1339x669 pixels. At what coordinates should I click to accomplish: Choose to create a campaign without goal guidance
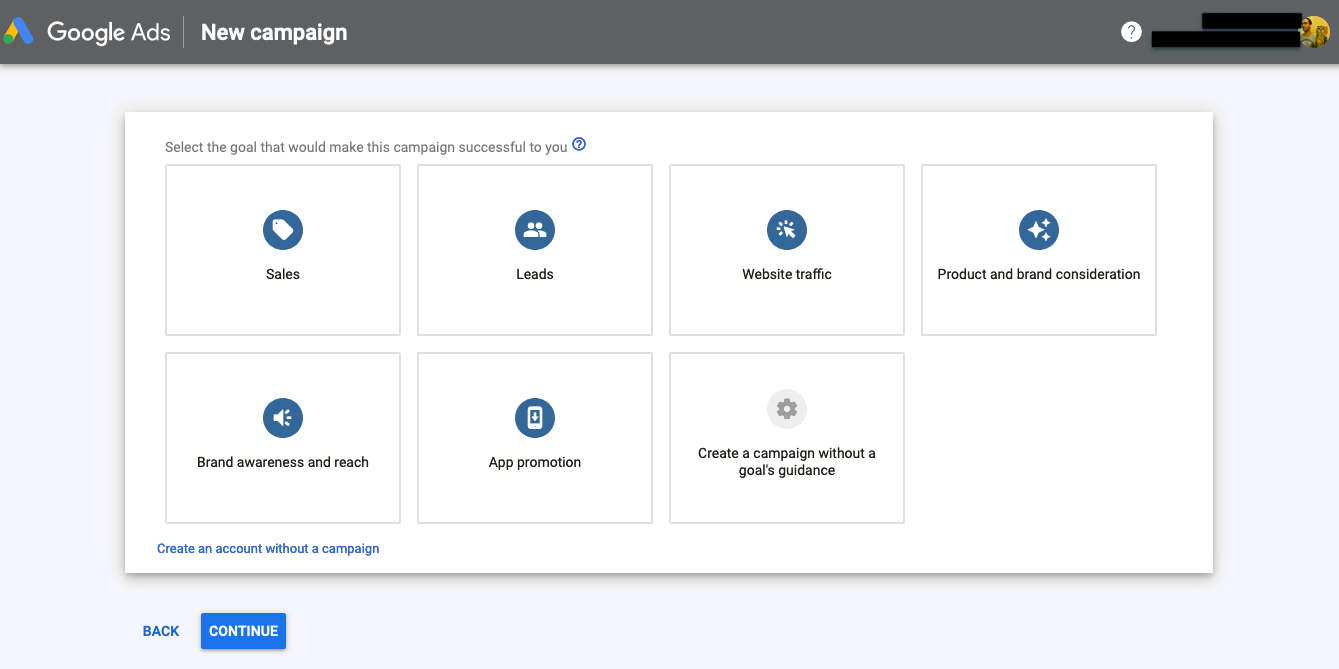786,438
